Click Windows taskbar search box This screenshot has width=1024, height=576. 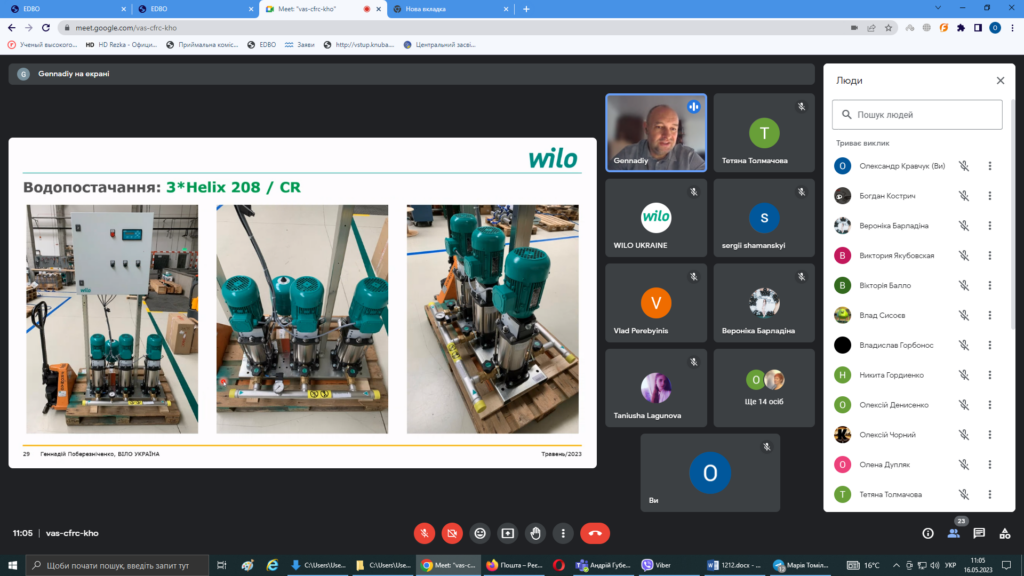click(118, 565)
